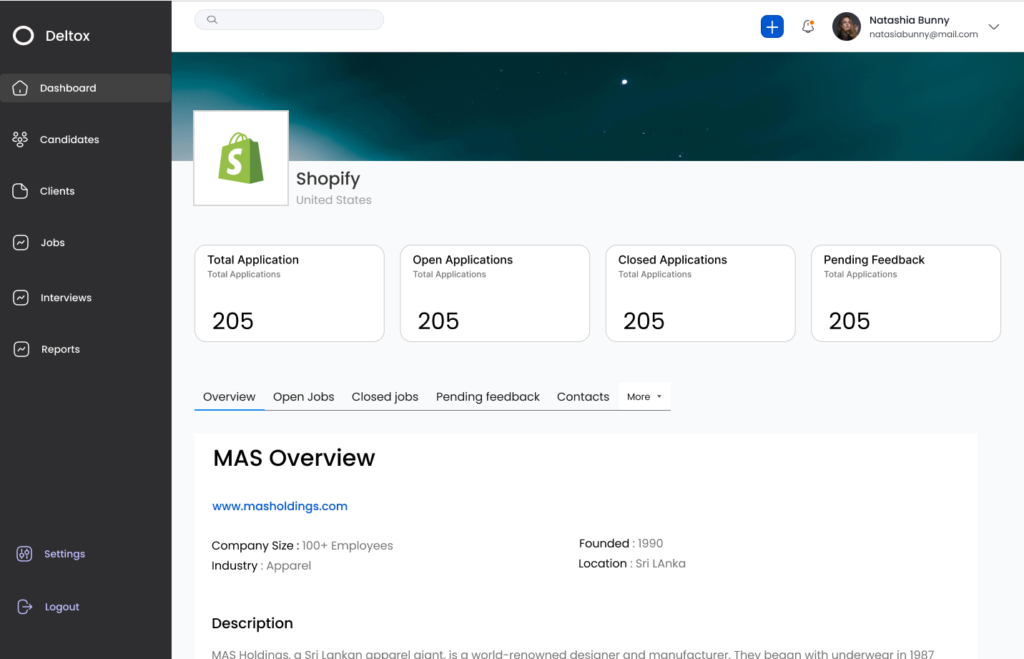Click the Clients document icon

20,191
